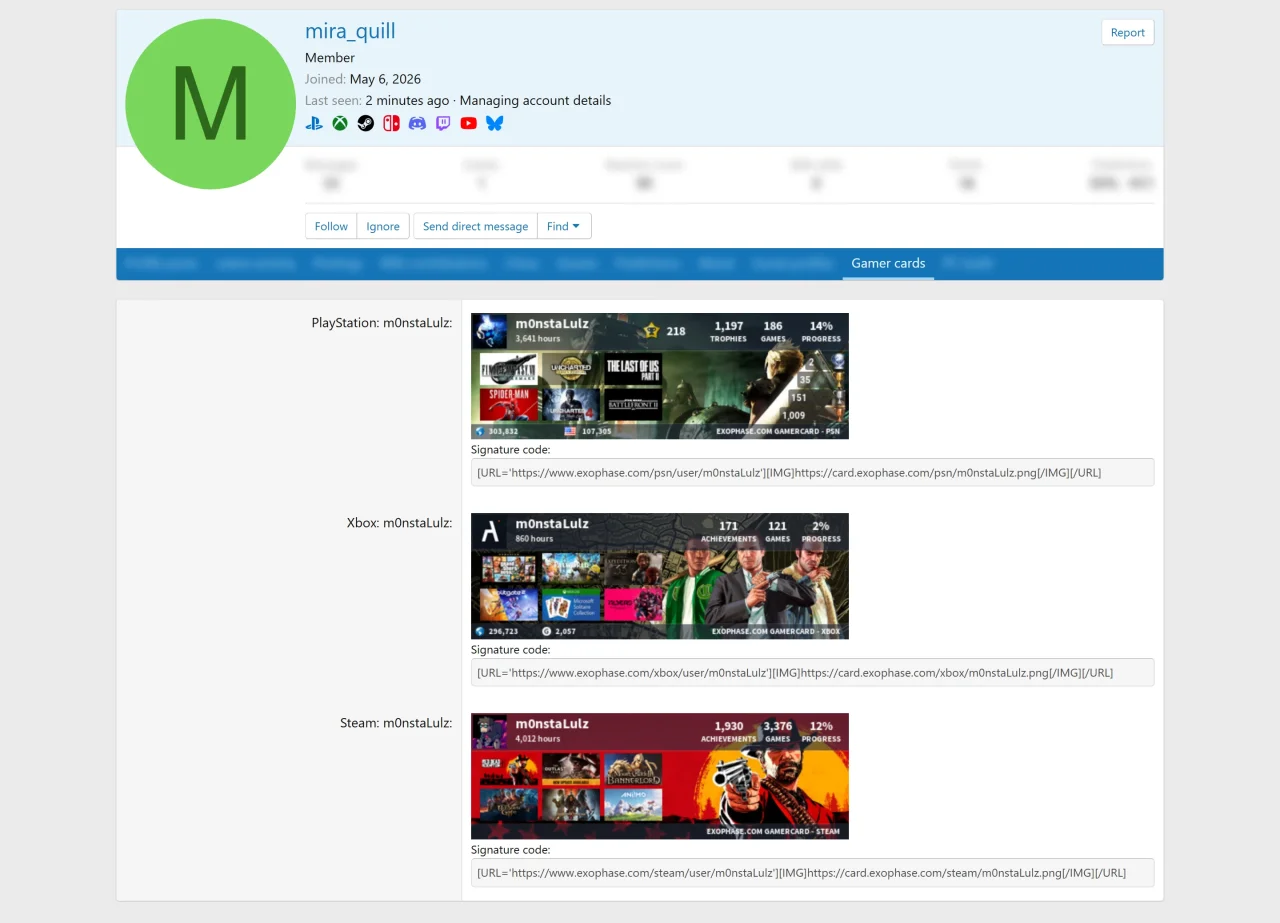Open the Xbox gamercard image

660,576
